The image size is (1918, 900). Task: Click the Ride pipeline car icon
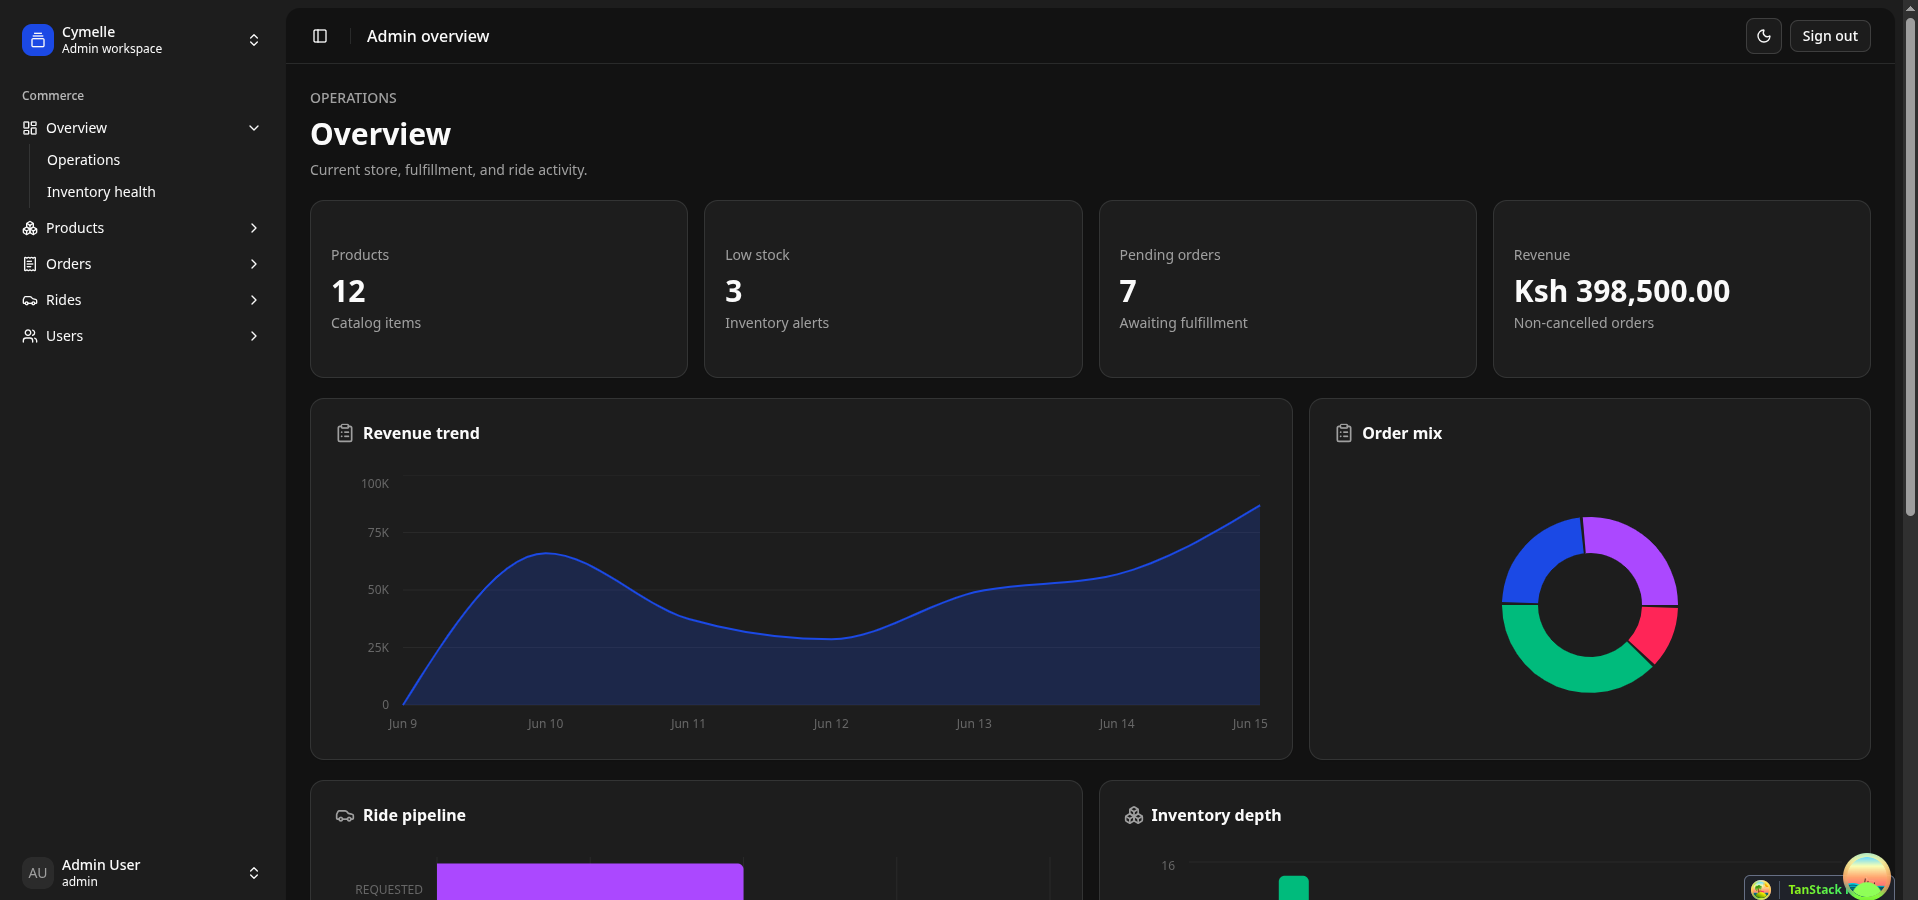(345, 815)
